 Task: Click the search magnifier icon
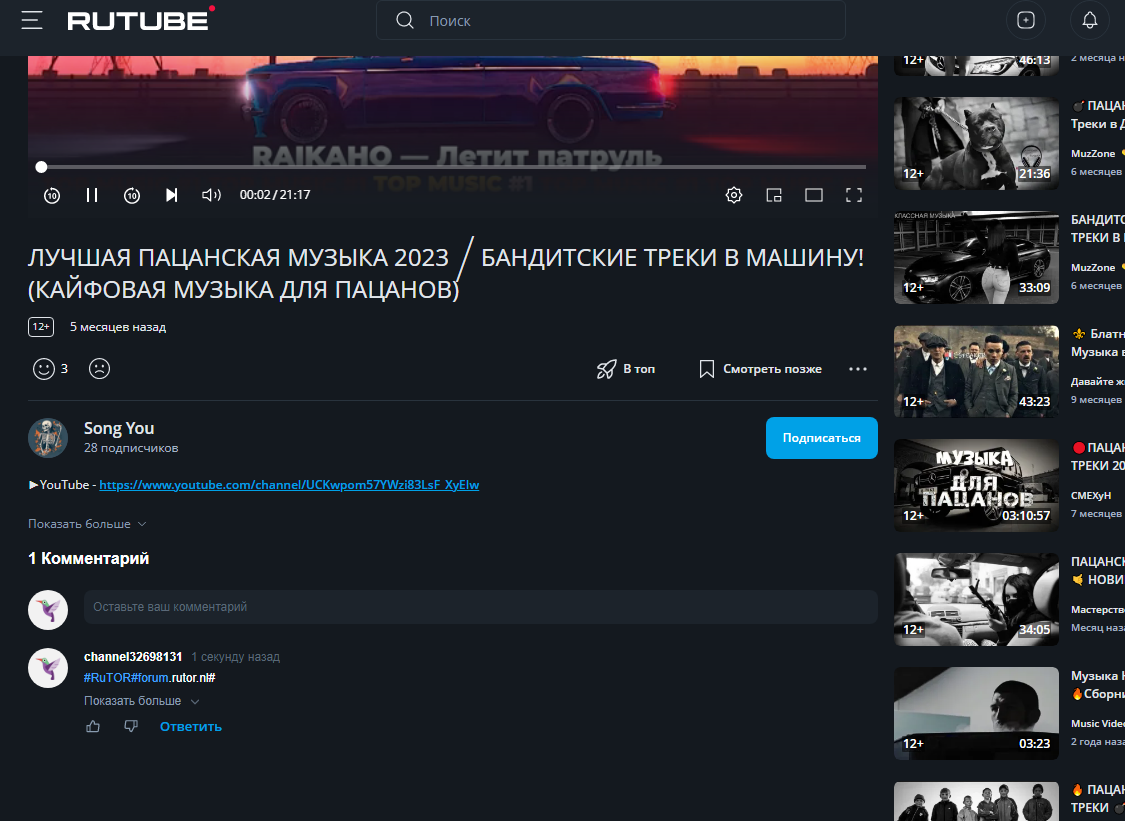(405, 20)
